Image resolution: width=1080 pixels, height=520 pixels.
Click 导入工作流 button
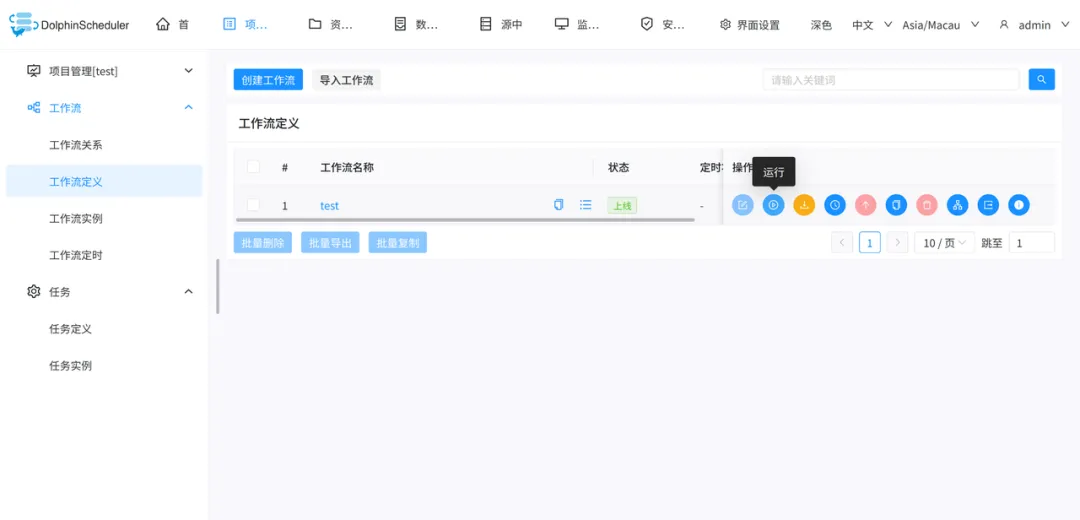[346, 80]
